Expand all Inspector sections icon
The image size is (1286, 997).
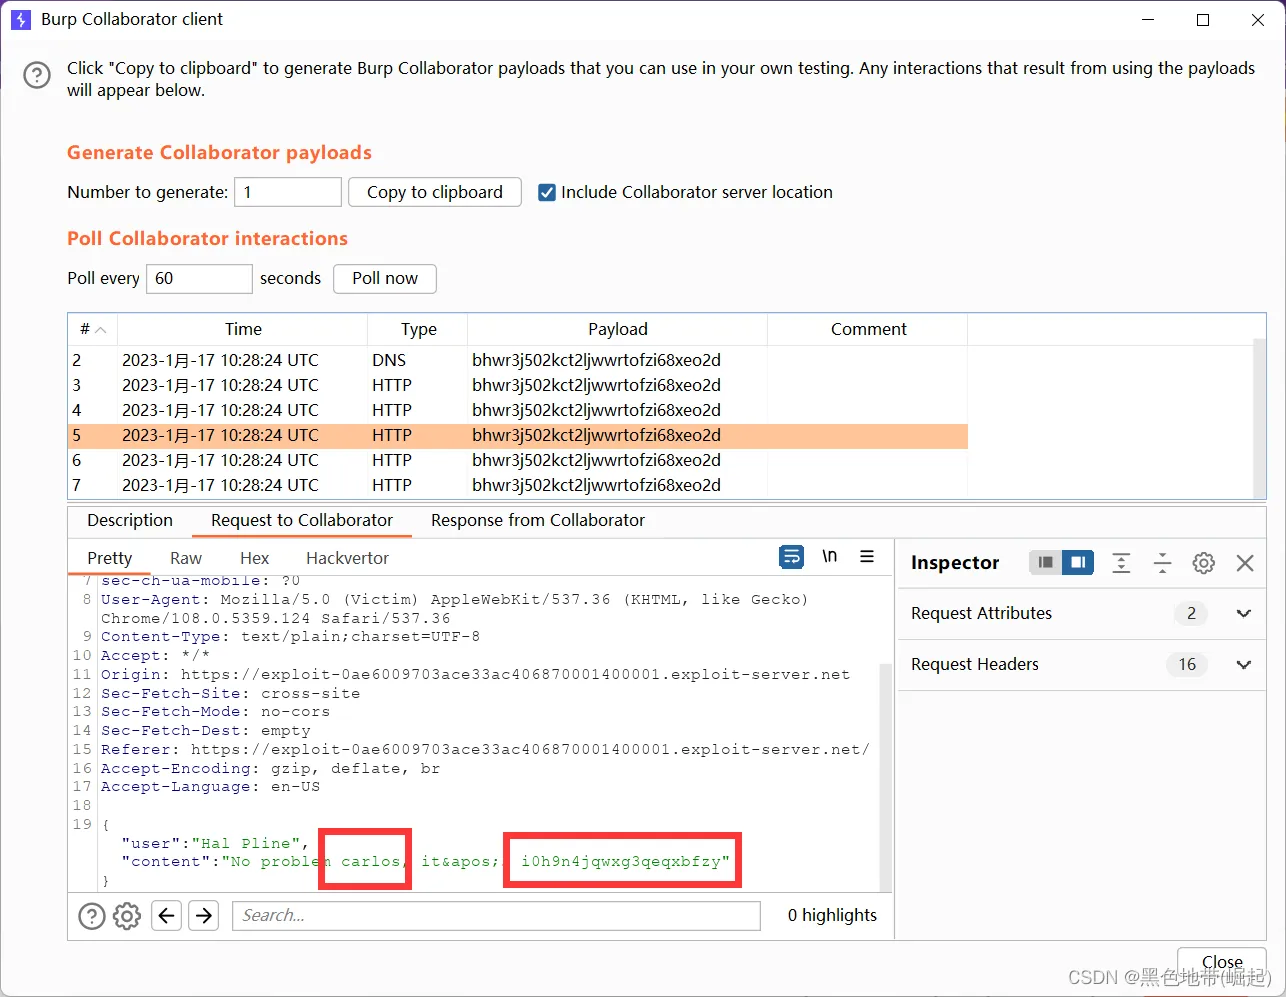tap(1121, 563)
